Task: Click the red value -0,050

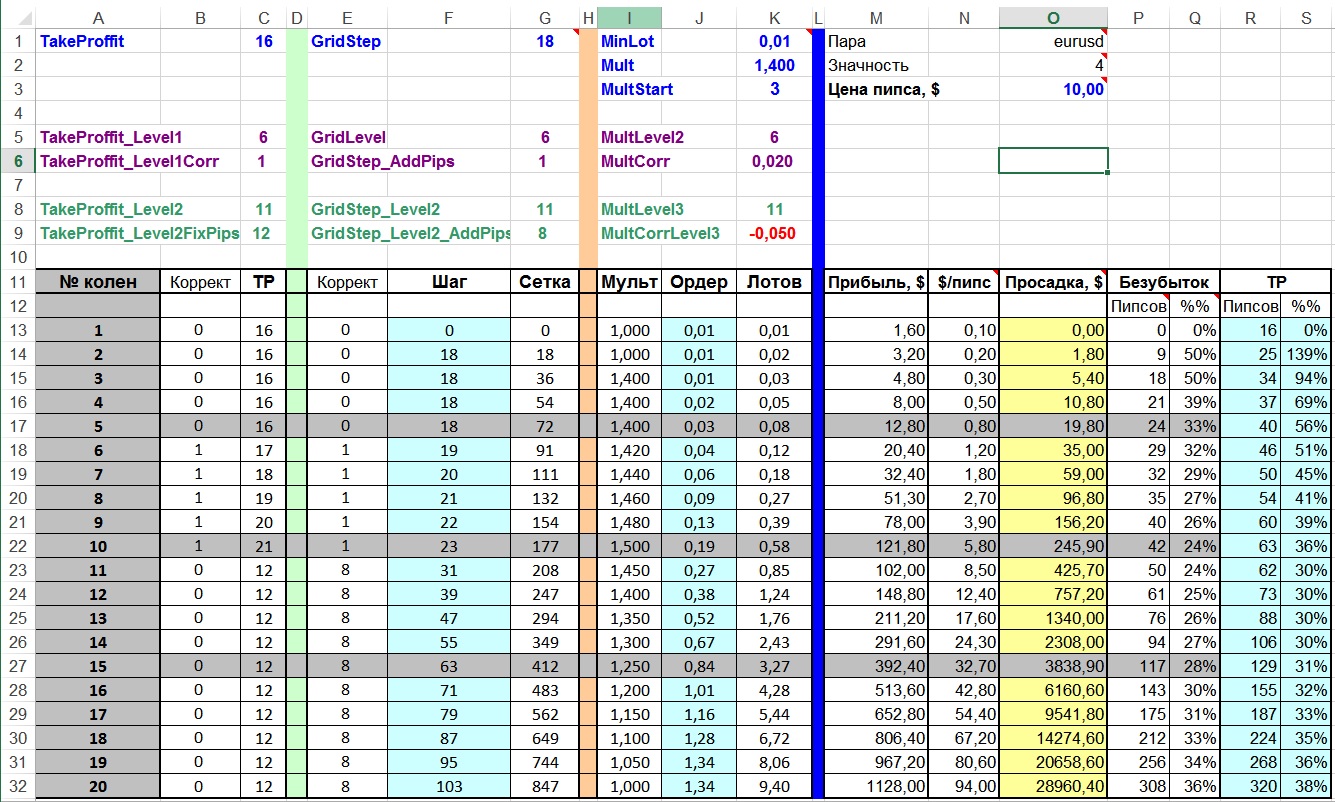Action: [774, 233]
